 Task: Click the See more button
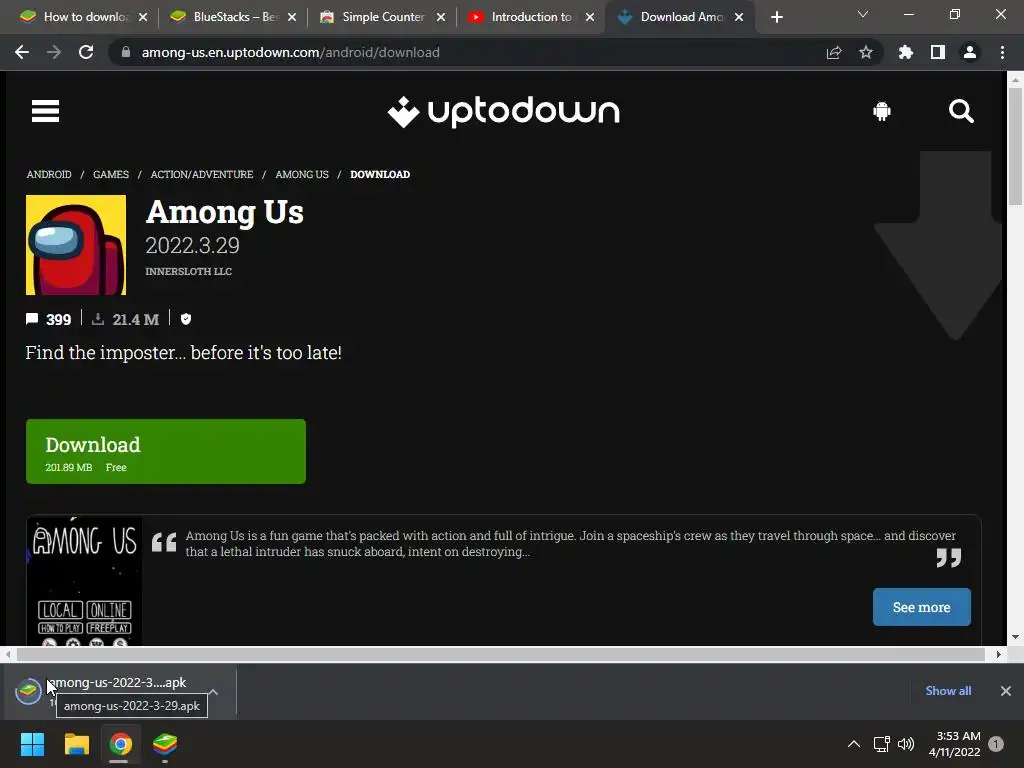pyautogui.click(x=921, y=607)
